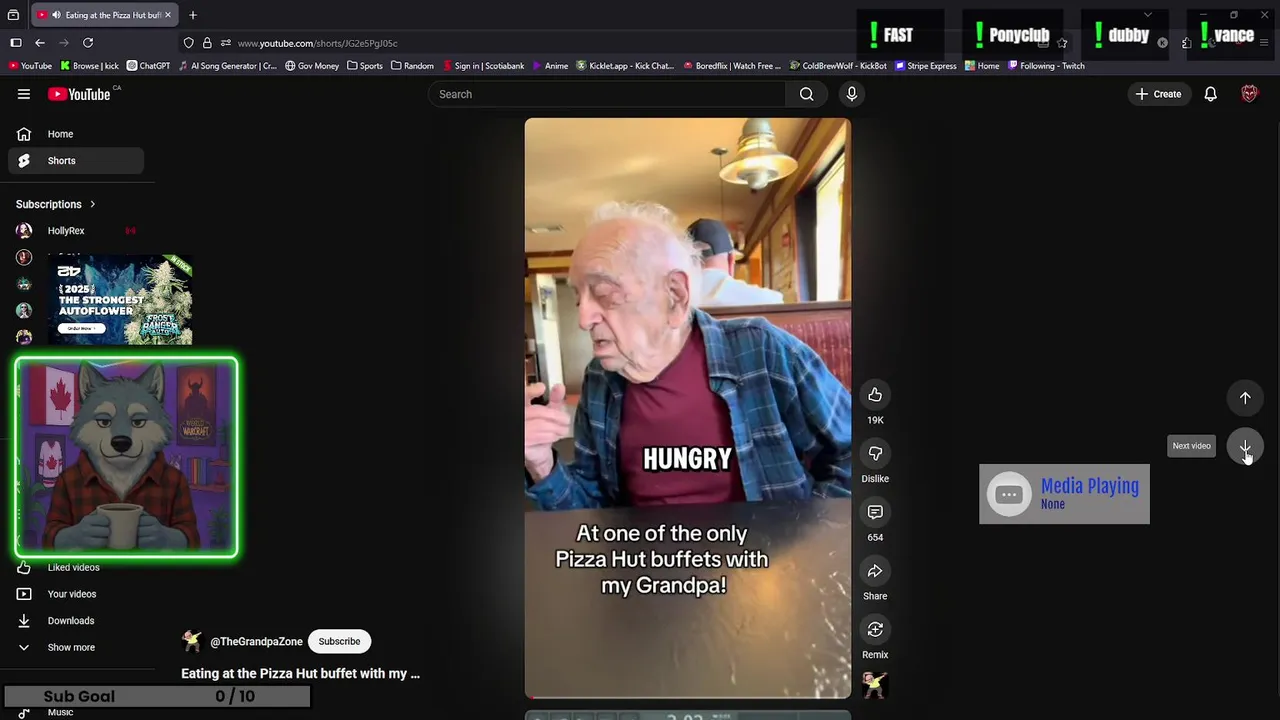Subscribe to @TheGrandpaZone

point(339,641)
